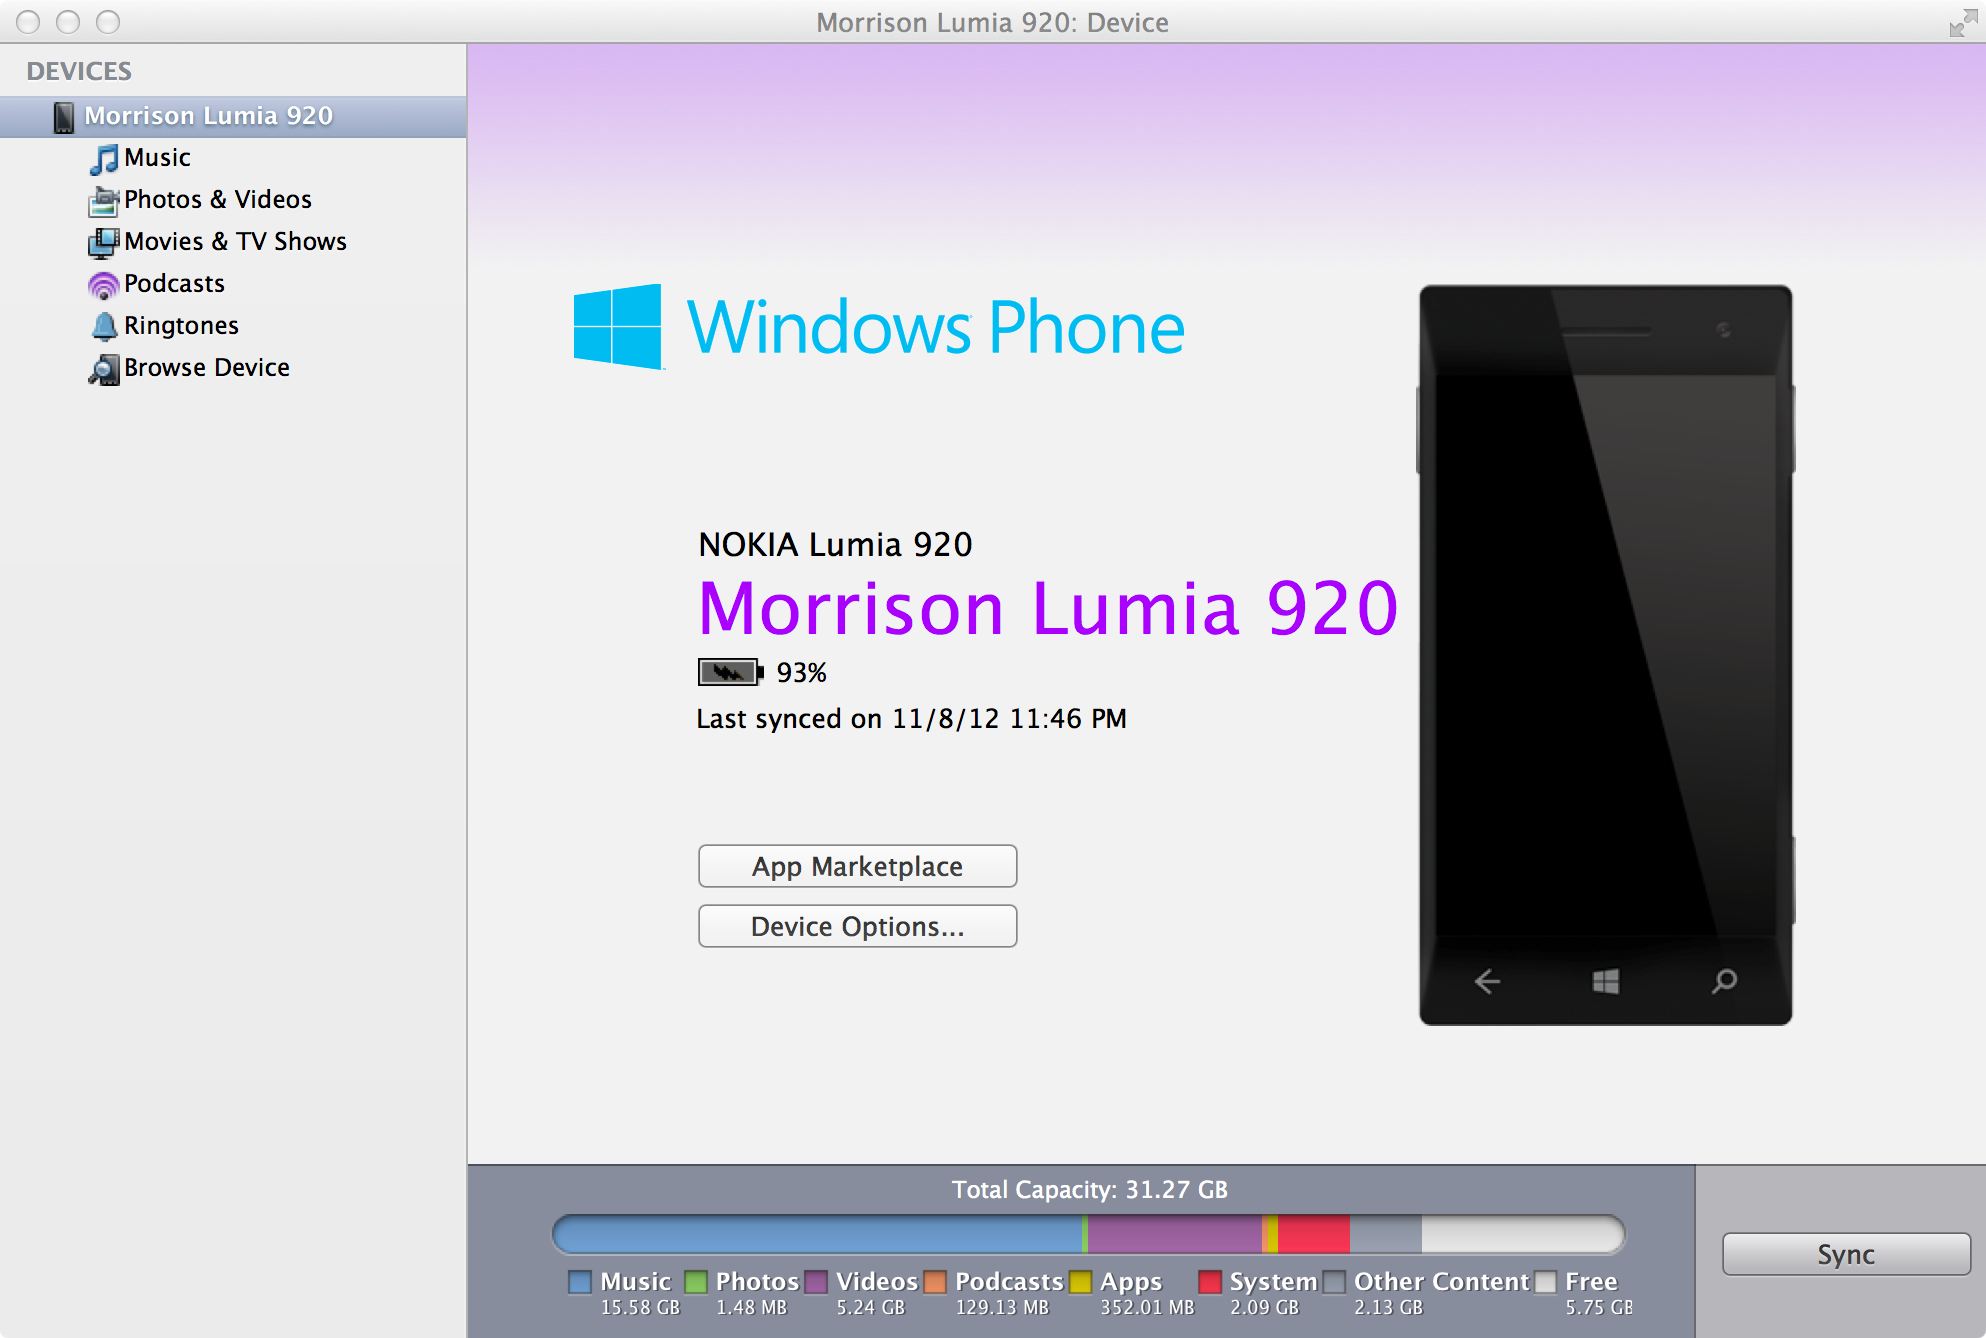Click the red System legend swatch
Image resolution: width=1986 pixels, height=1338 pixels.
(x=1210, y=1282)
